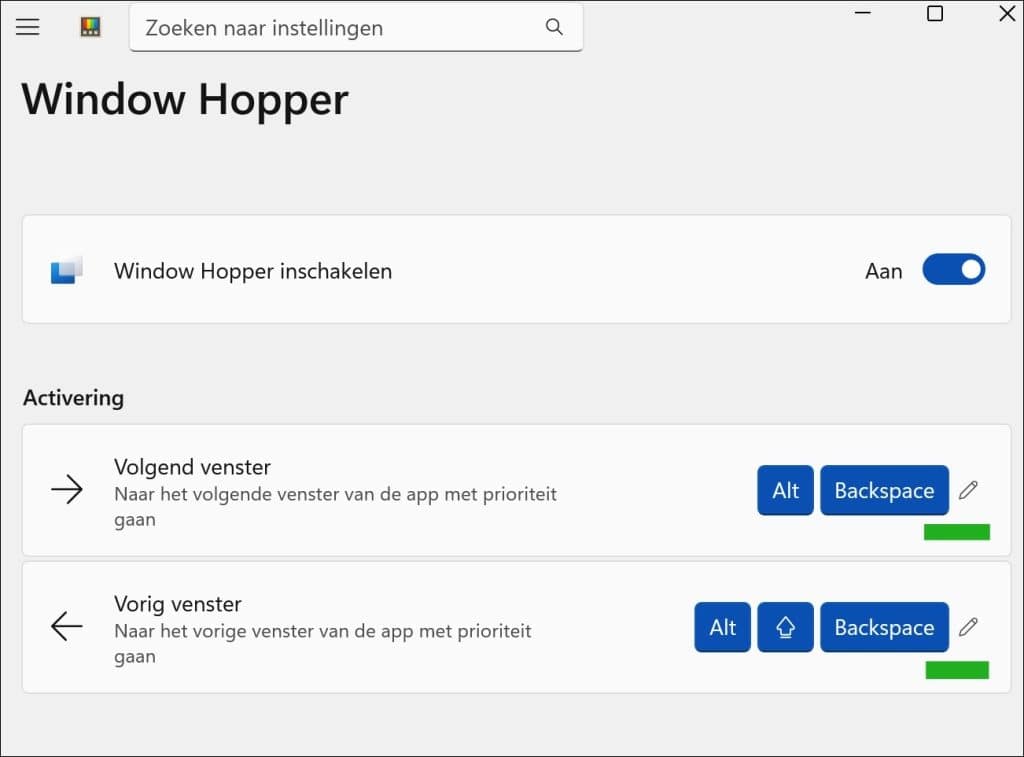Click the Alt key in the Vorig venster shortcut
Image resolution: width=1024 pixels, height=757 pixels.
click(722, 627)
